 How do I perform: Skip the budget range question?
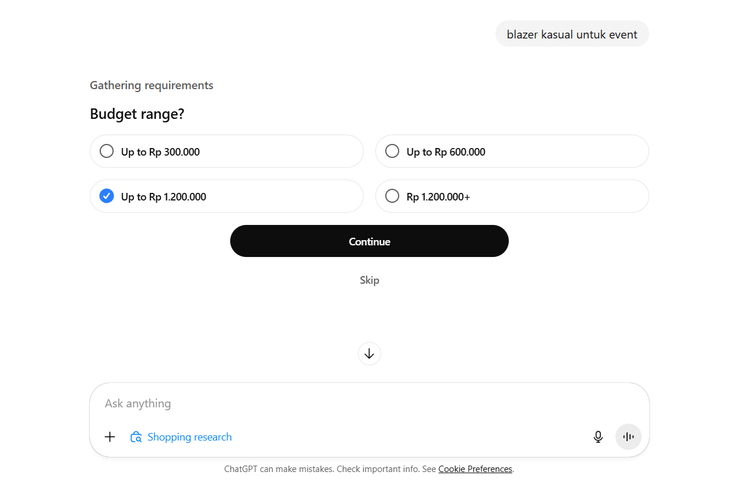point(369,280)
